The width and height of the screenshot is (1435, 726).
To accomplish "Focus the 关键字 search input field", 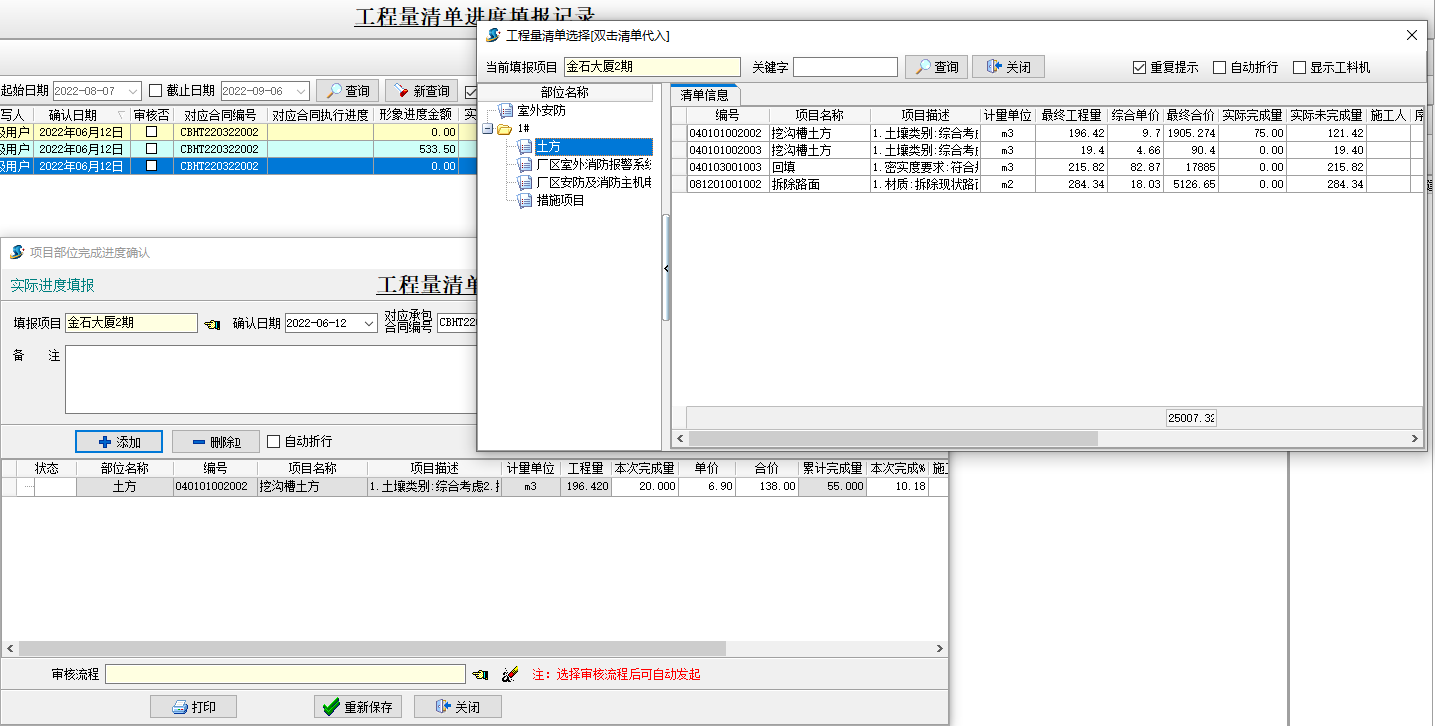I will click(x=845, y=67).
